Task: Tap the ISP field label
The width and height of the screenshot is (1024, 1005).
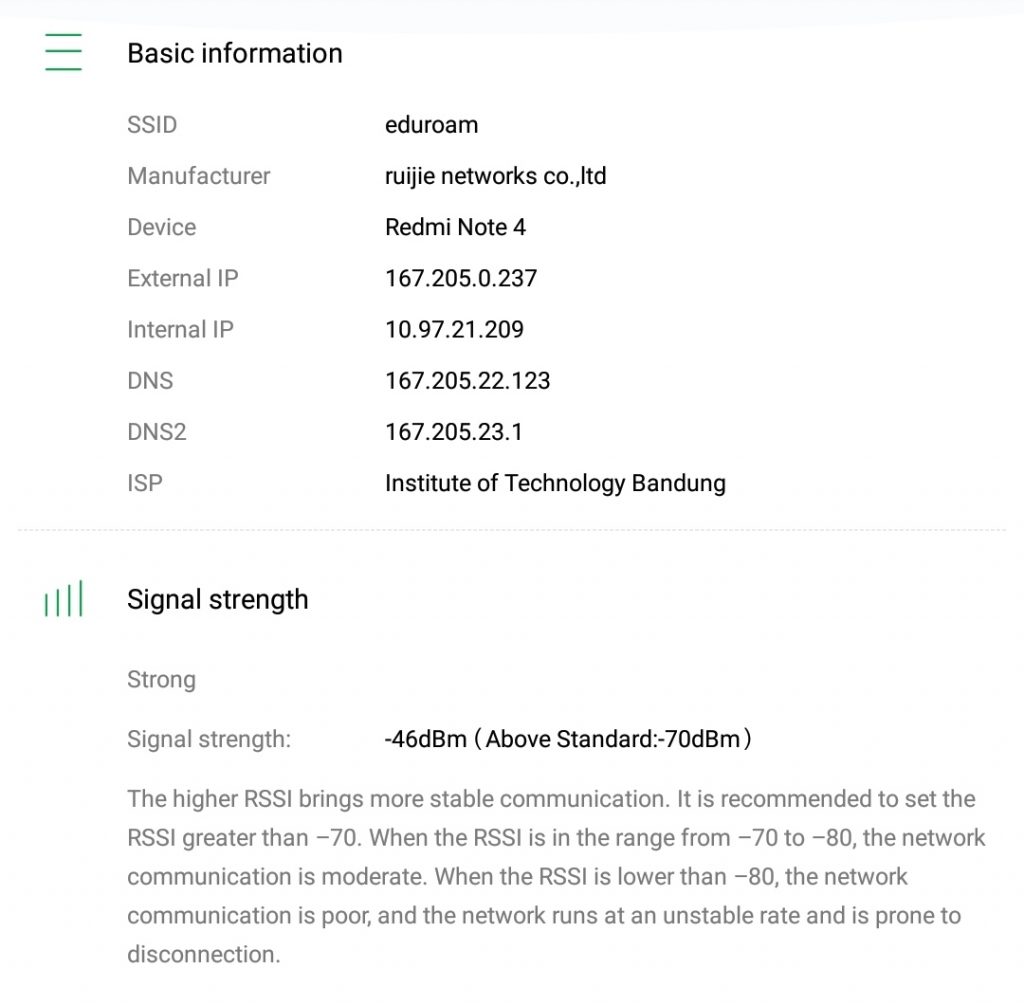Action: tap(145, 483)
